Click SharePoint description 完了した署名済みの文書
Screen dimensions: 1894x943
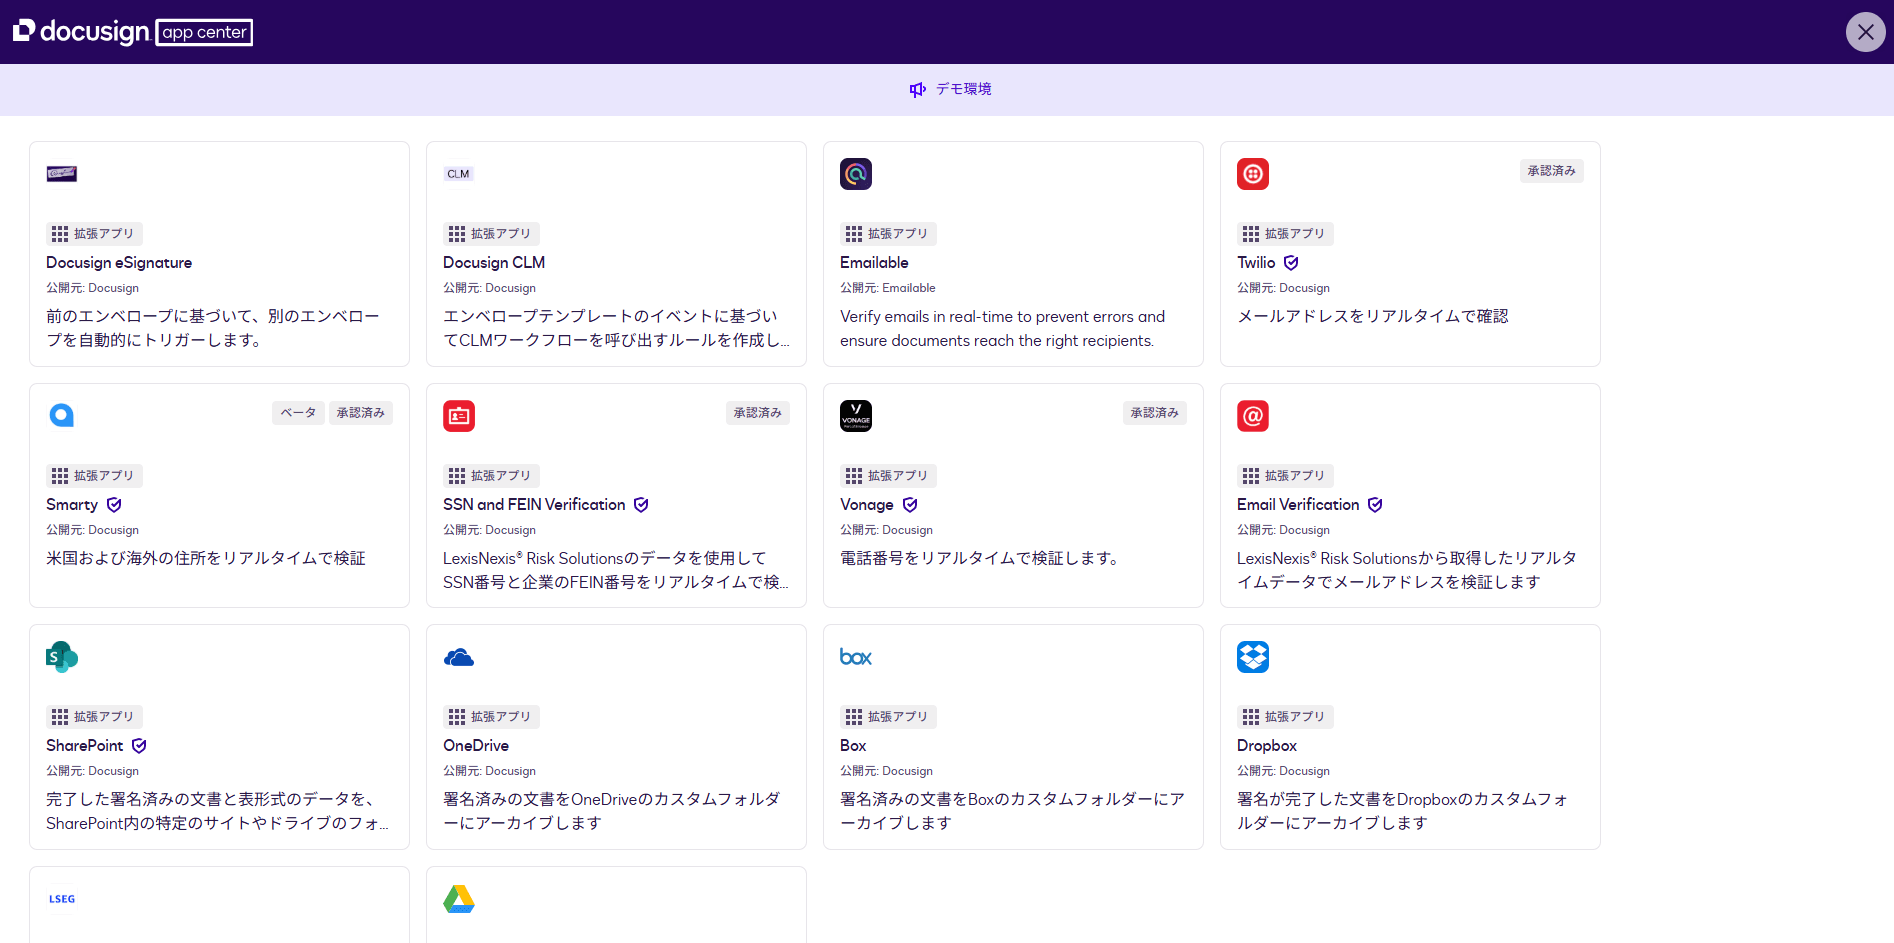click(x=218, y=812)
